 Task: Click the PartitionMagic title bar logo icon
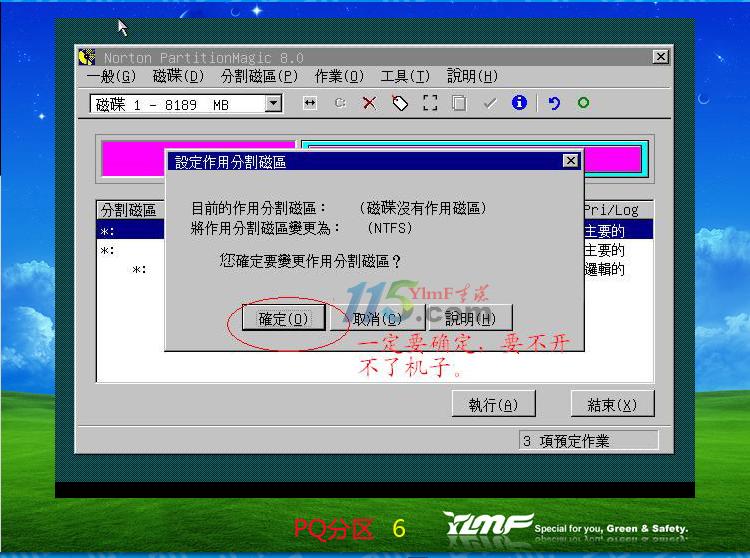point(87,57)
